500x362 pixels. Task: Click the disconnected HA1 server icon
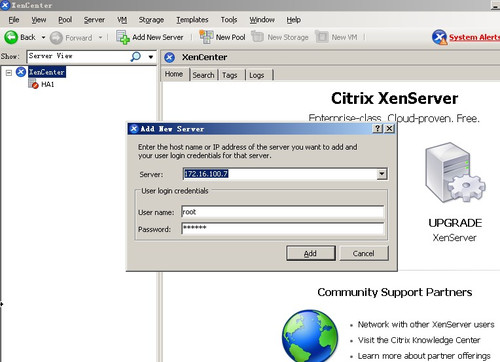coord(33,84)
